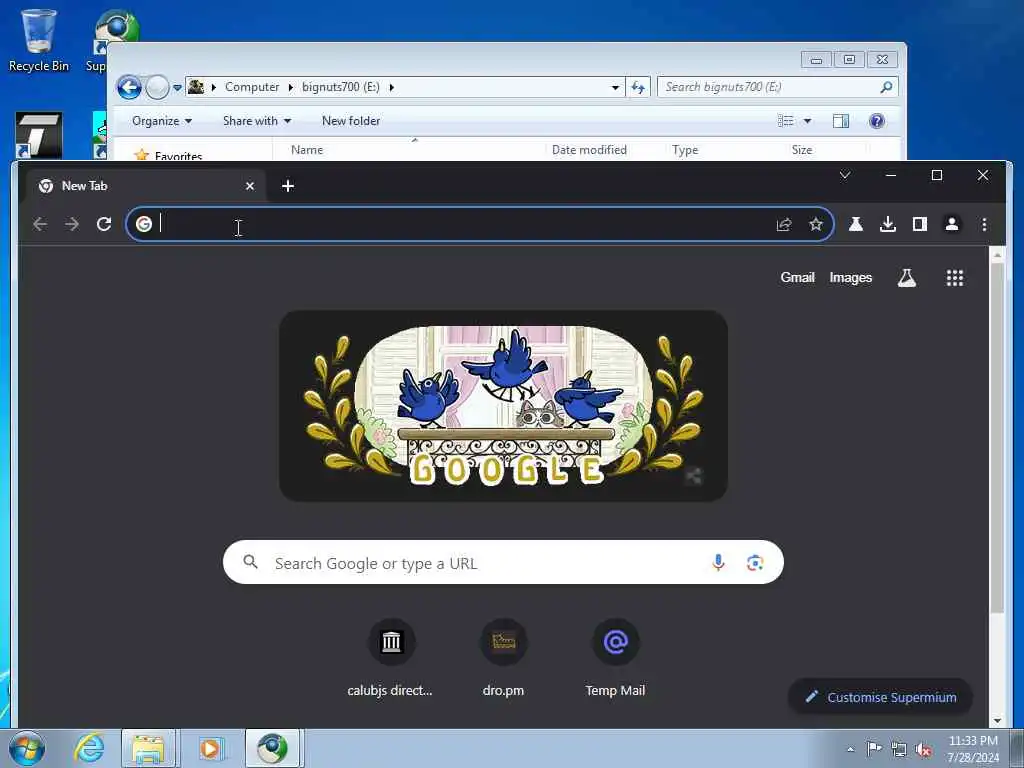Focus the Search Google or type a URL box
The width and height of the screenshot is (1024, 768).
click(503, 562)
